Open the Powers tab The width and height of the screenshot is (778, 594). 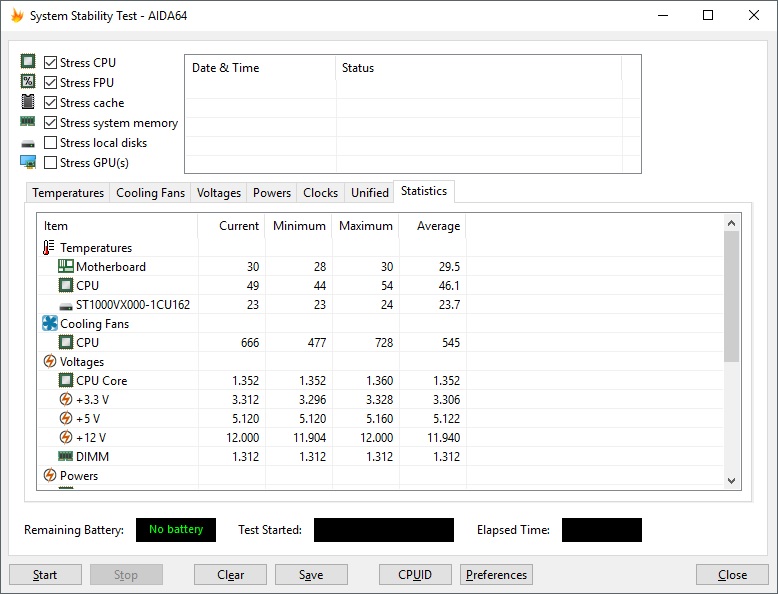pos(272,193)
